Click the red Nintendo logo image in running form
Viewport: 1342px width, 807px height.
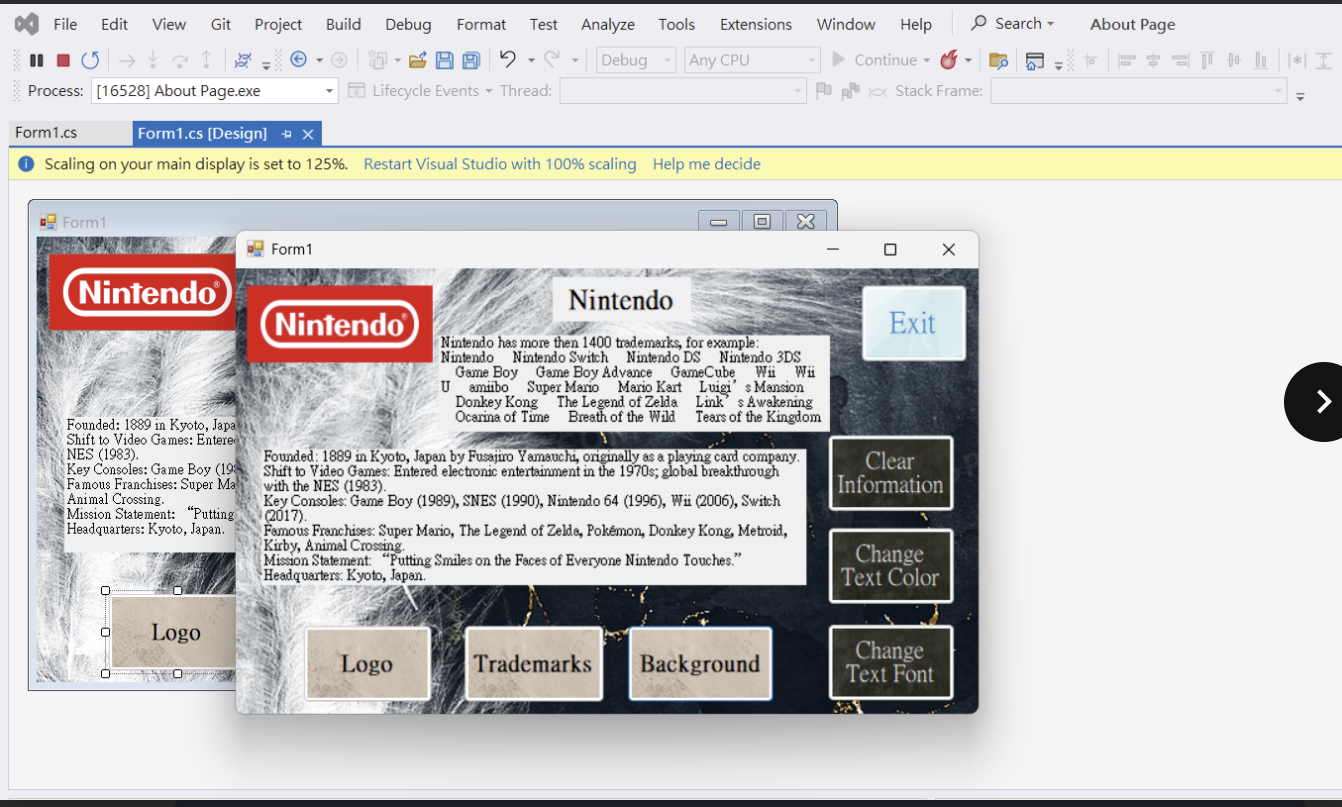tap(339, 324)
